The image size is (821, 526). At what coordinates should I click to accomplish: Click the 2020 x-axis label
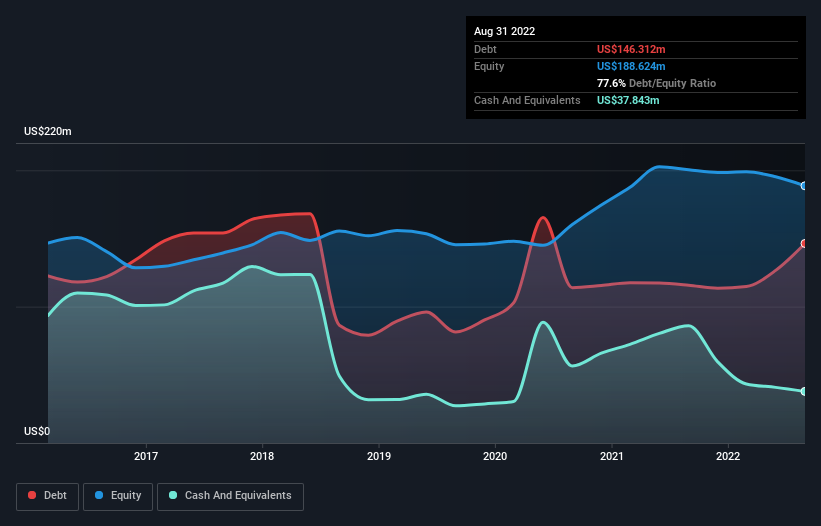point(495,456)
